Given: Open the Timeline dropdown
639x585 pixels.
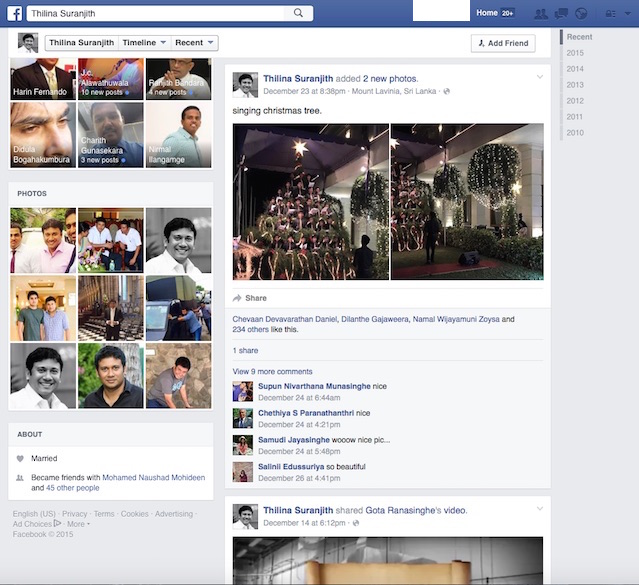Looking at the screenshot, I should point(144,43).
